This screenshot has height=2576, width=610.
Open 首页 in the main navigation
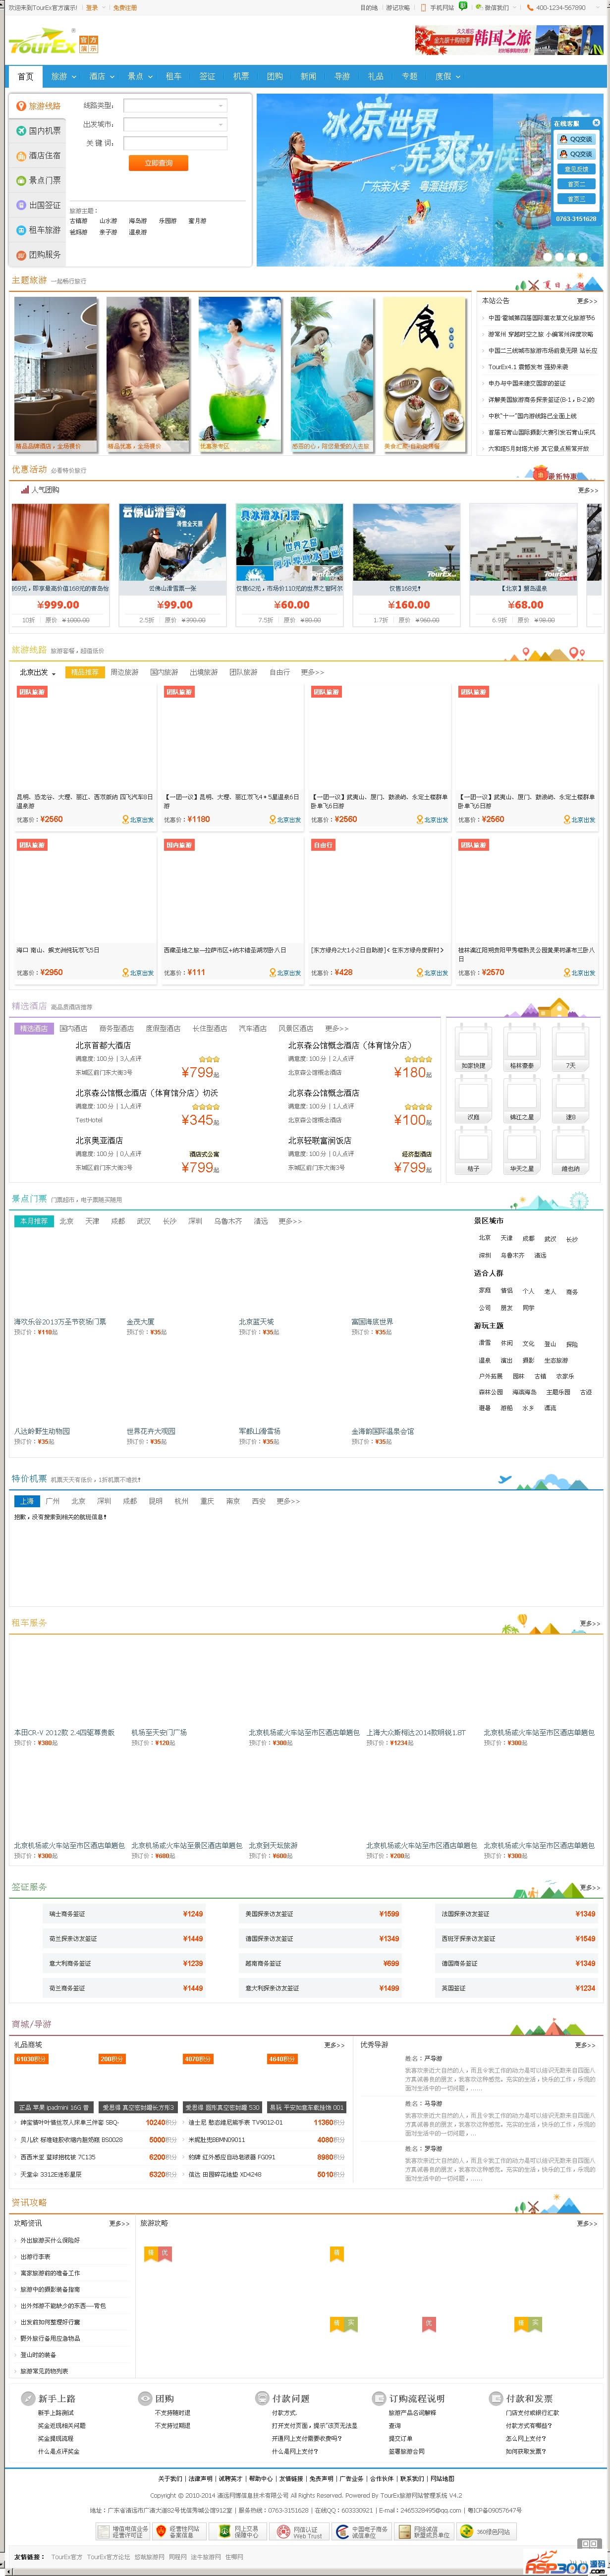click(25, 76)
